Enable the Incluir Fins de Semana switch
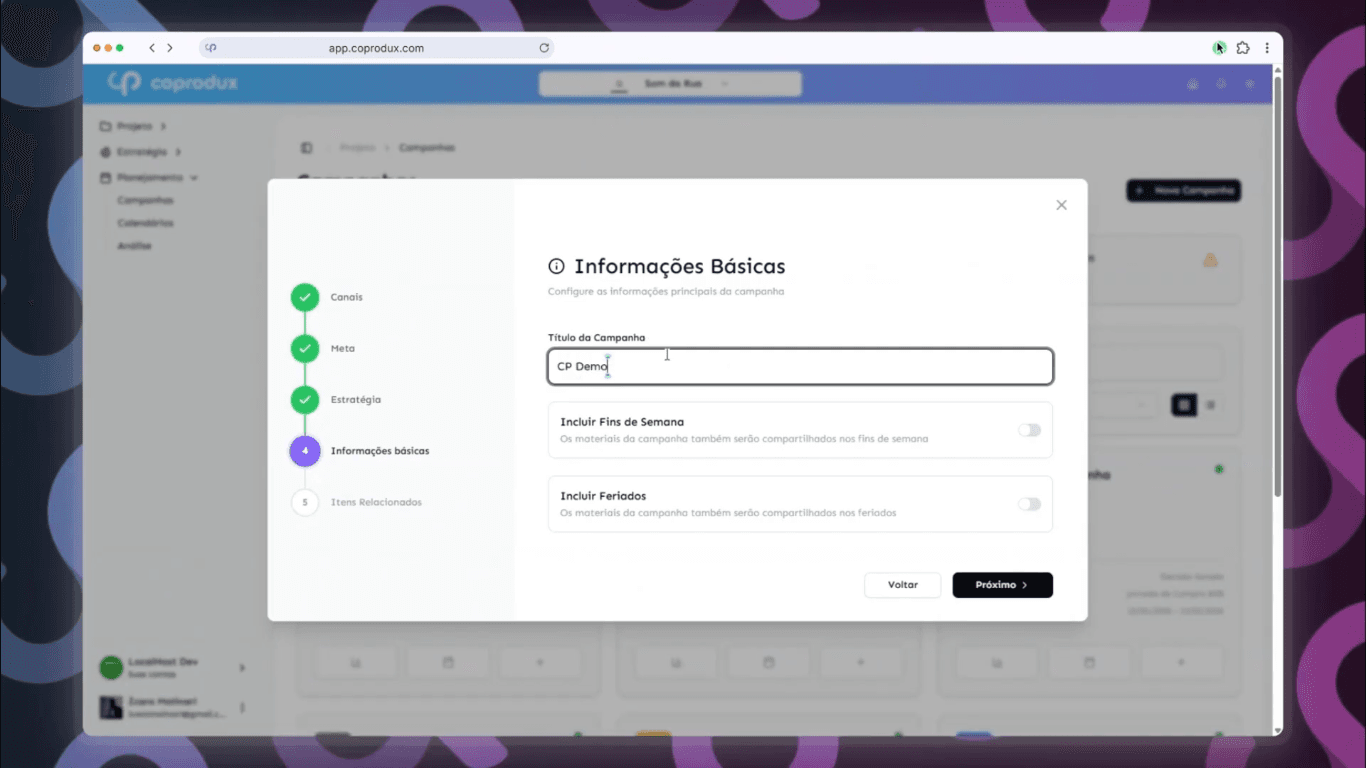This screenshot has width=1366, height=768. pos(1029,430)
